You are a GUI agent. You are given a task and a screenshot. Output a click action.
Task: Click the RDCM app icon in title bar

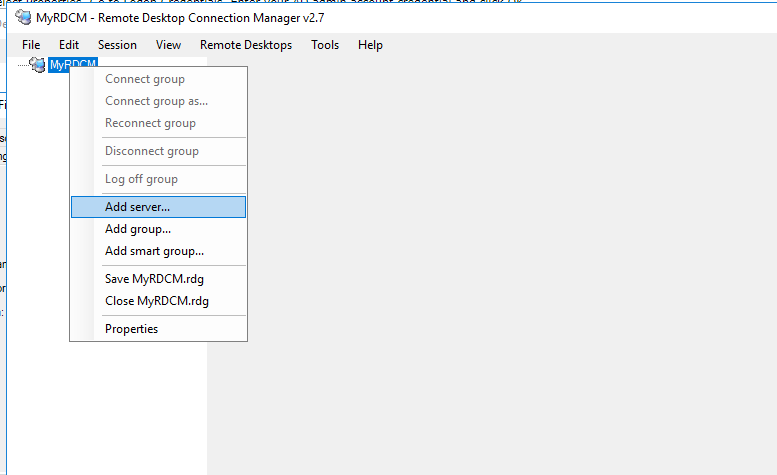(23, 17)
